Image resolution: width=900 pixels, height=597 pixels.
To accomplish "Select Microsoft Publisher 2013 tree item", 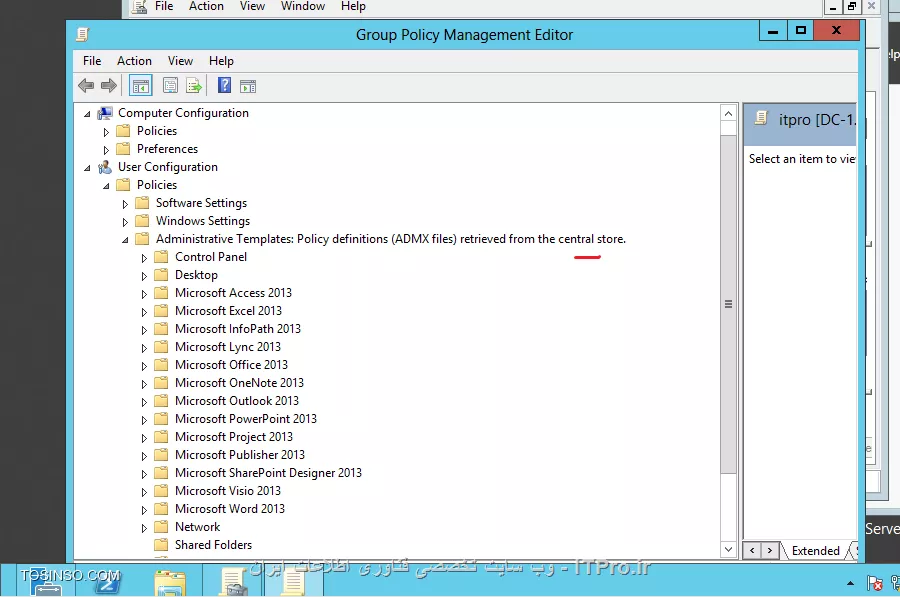I will 240,455.
